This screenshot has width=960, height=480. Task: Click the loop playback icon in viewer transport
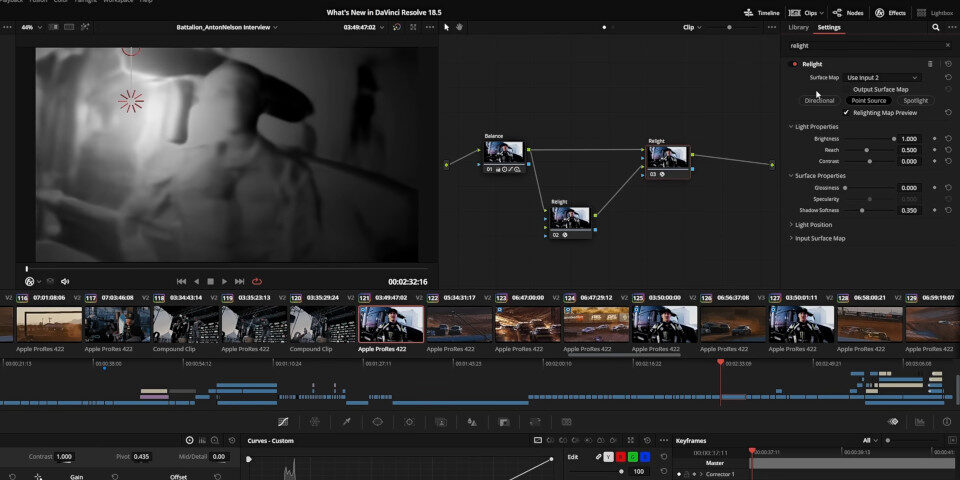click(257, 282)
